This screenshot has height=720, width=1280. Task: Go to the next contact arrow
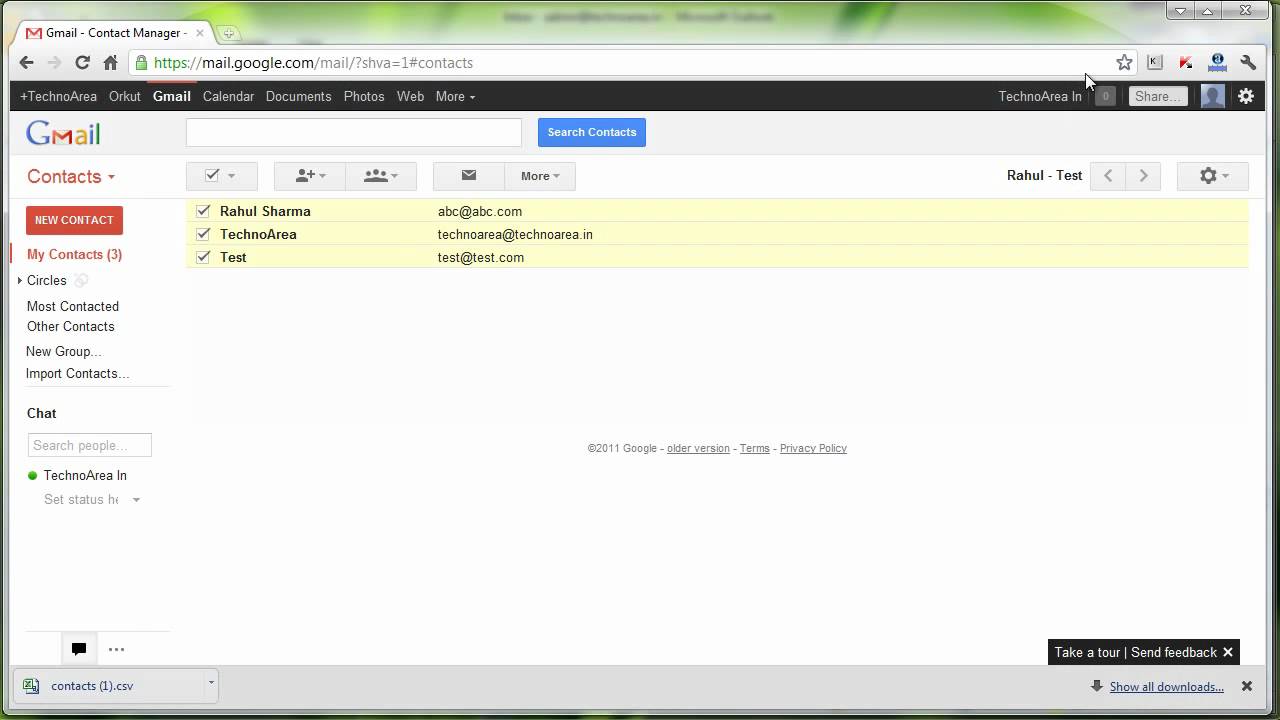point(1143,175)
